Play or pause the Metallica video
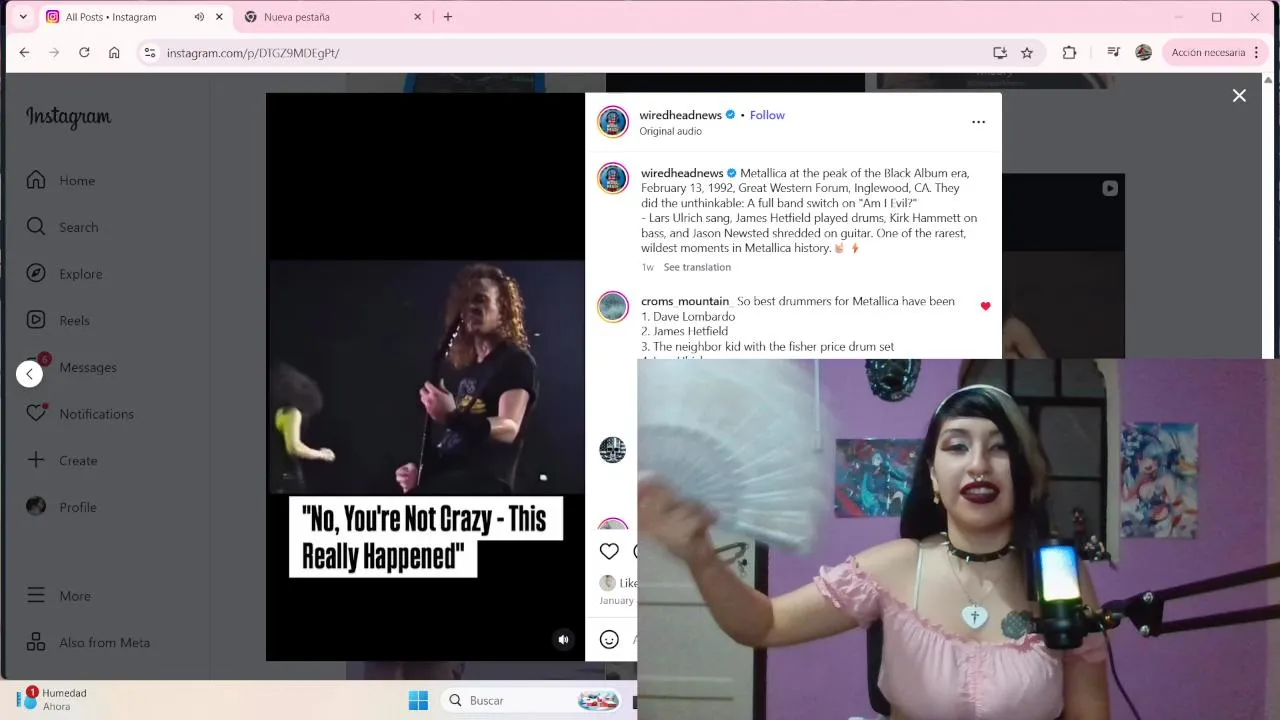 (425, 377)
